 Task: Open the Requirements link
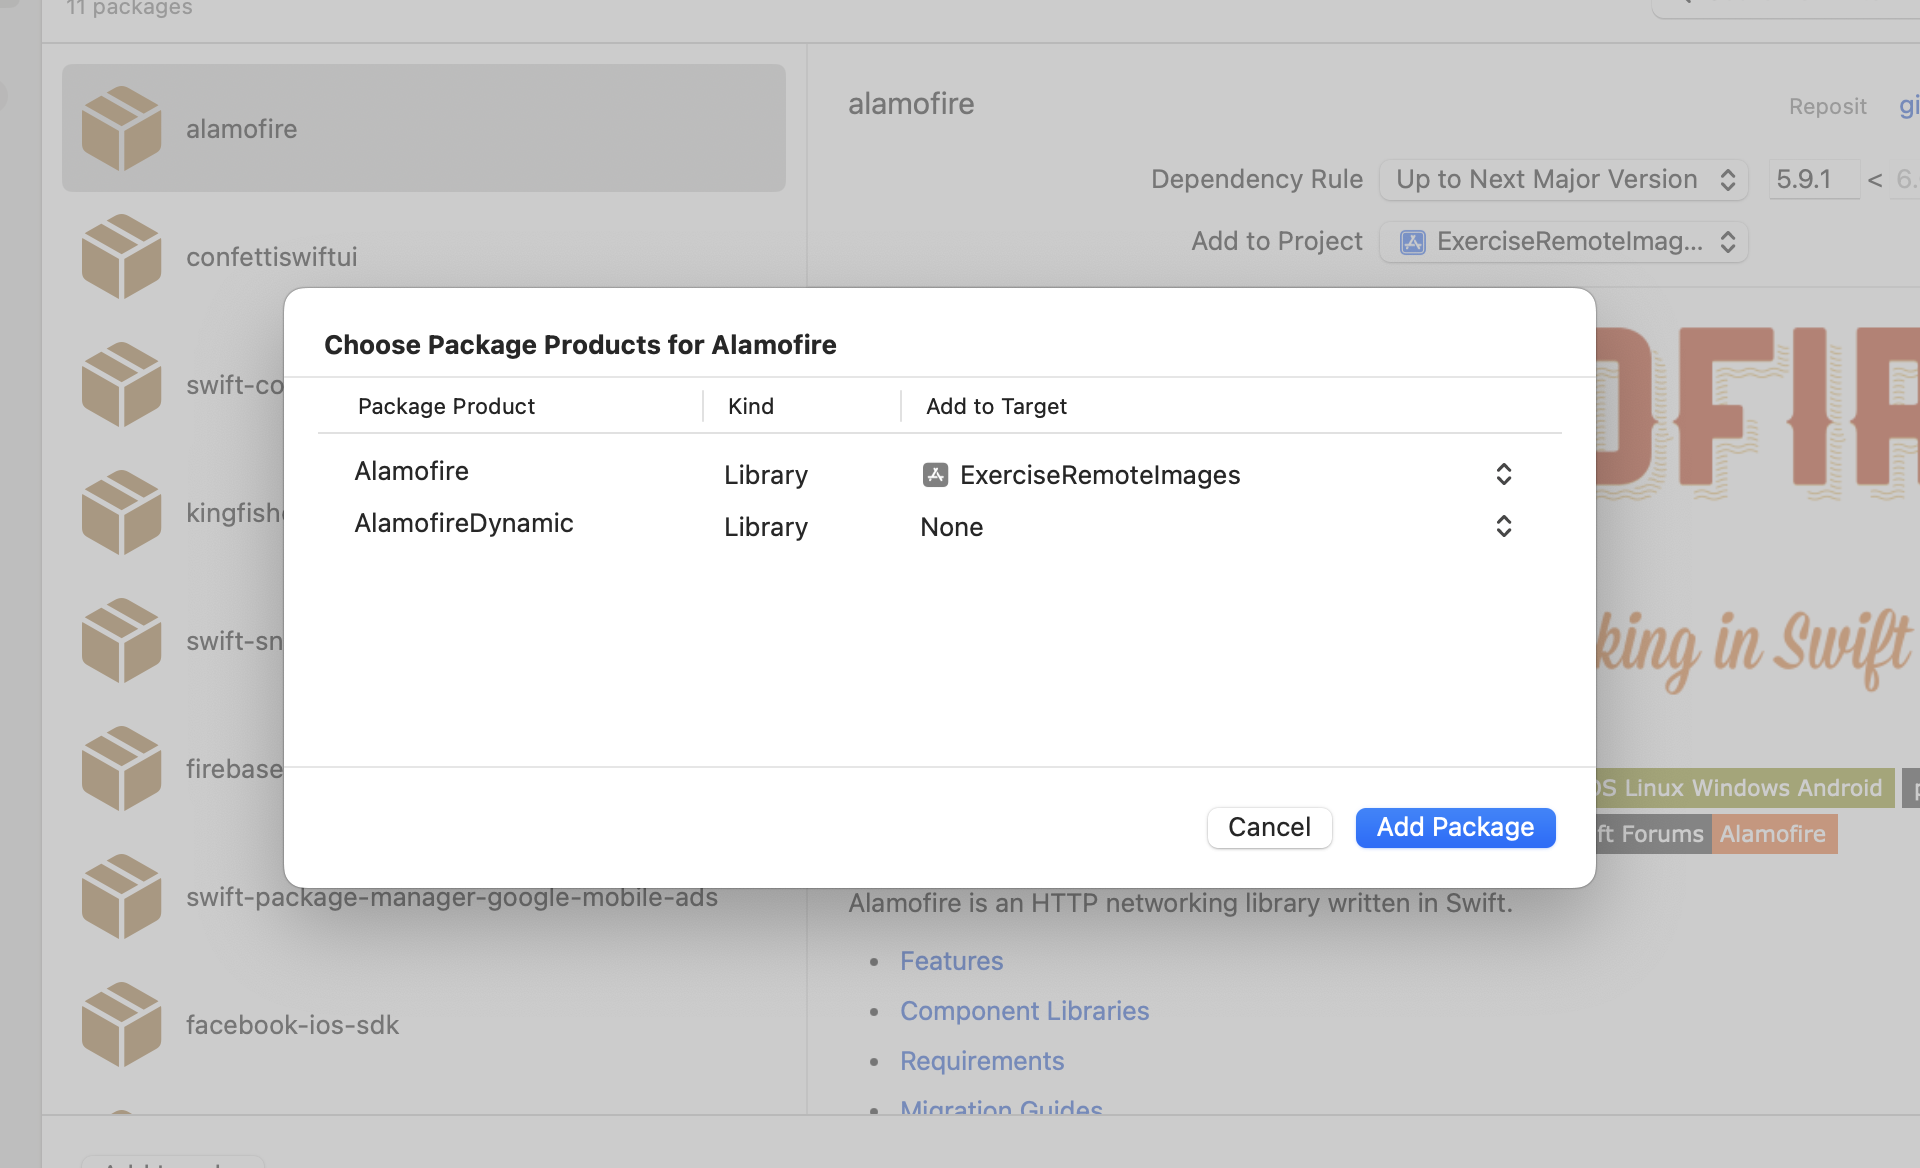[x=982, y=1061]
